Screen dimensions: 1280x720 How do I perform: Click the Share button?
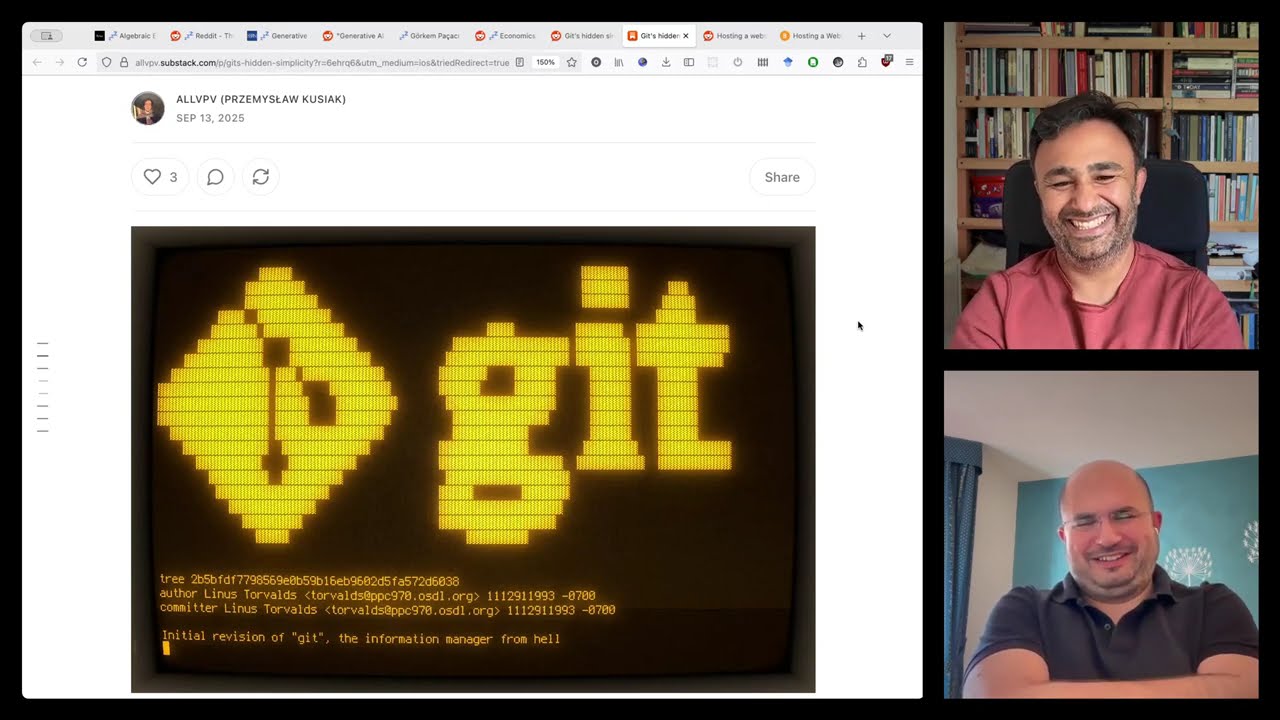pyautogui.click(x=782, y=177)
